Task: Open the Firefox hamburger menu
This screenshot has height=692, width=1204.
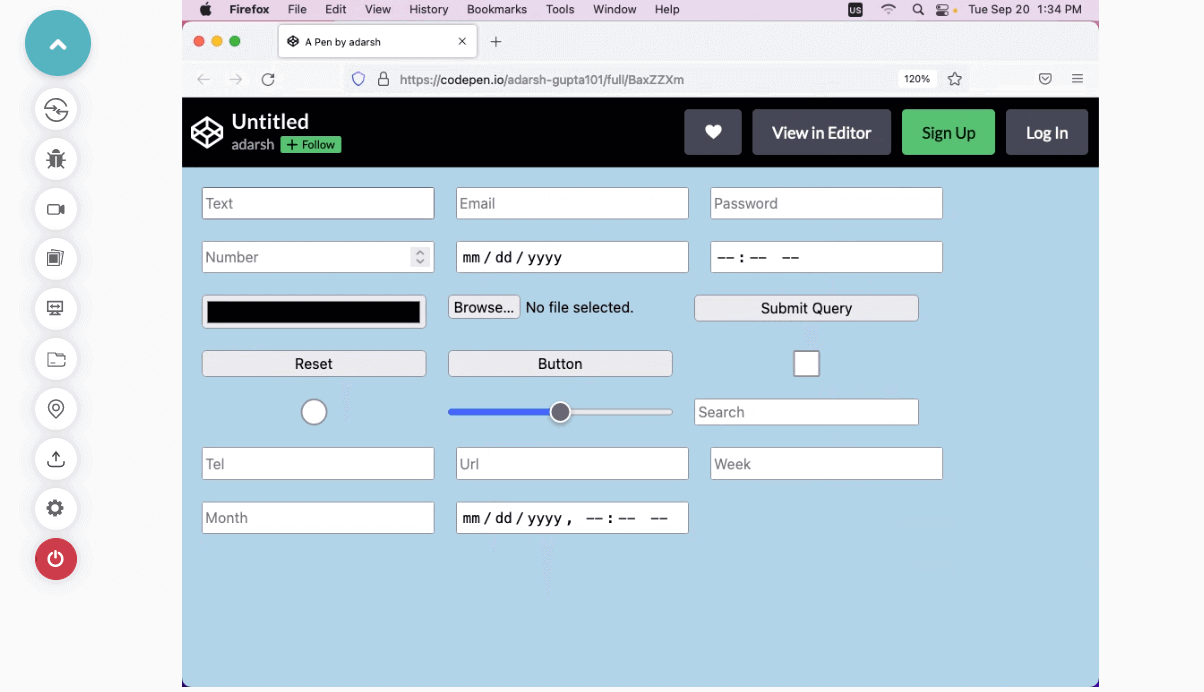Action: click(1077, 78)
